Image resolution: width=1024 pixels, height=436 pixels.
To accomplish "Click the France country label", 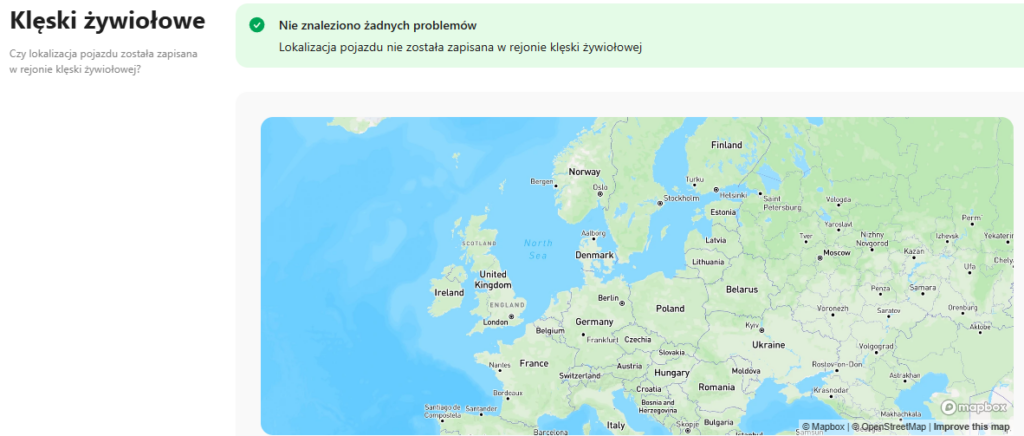I will 534,364.
